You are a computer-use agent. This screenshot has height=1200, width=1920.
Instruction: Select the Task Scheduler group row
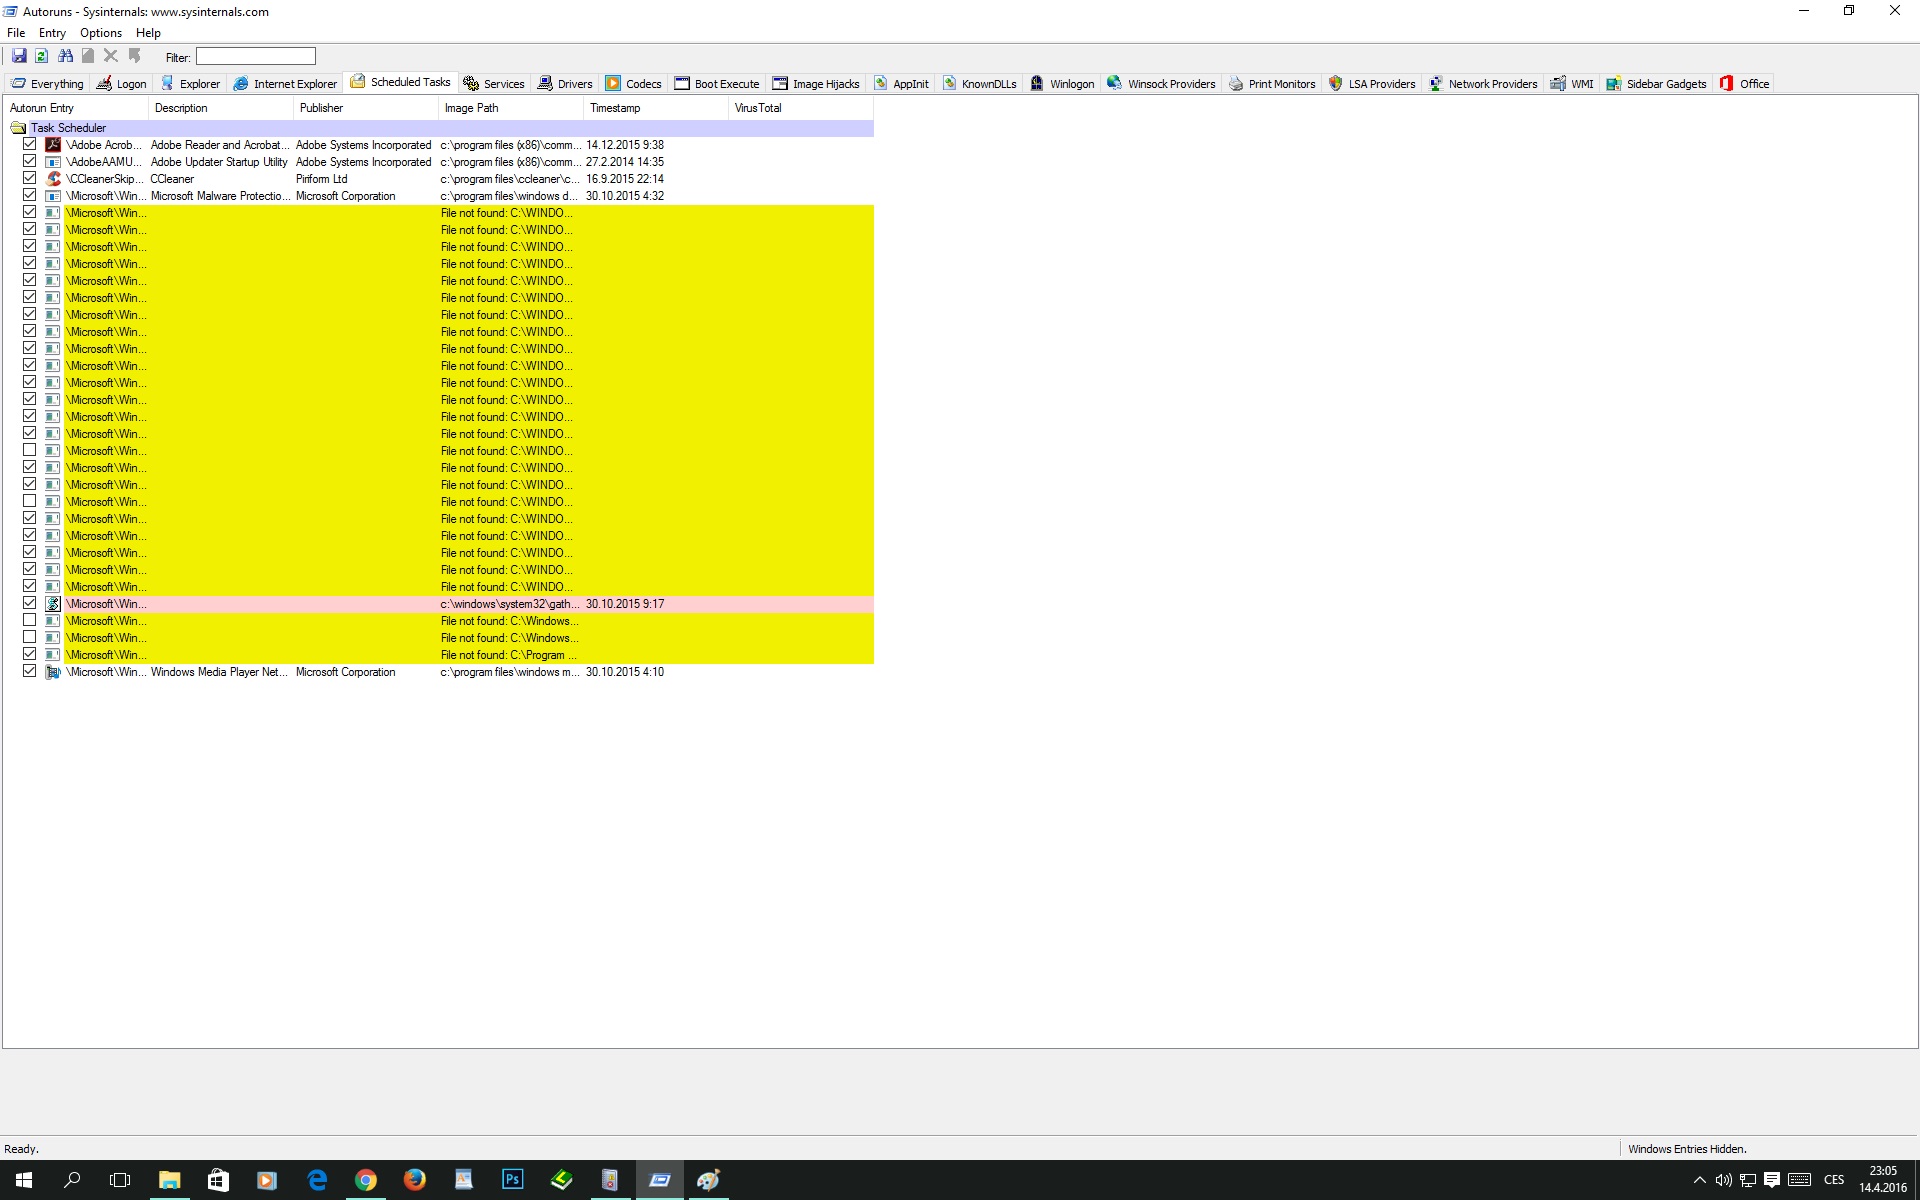point(68,128)
